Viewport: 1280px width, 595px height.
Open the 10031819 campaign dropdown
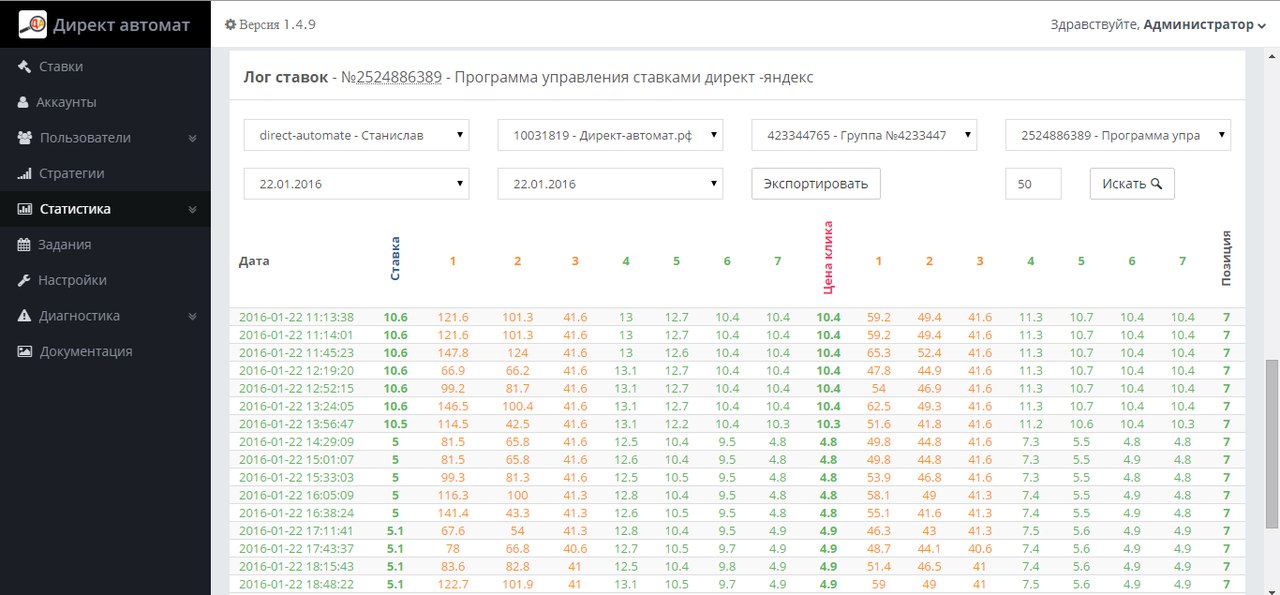(x=610, y=135)
